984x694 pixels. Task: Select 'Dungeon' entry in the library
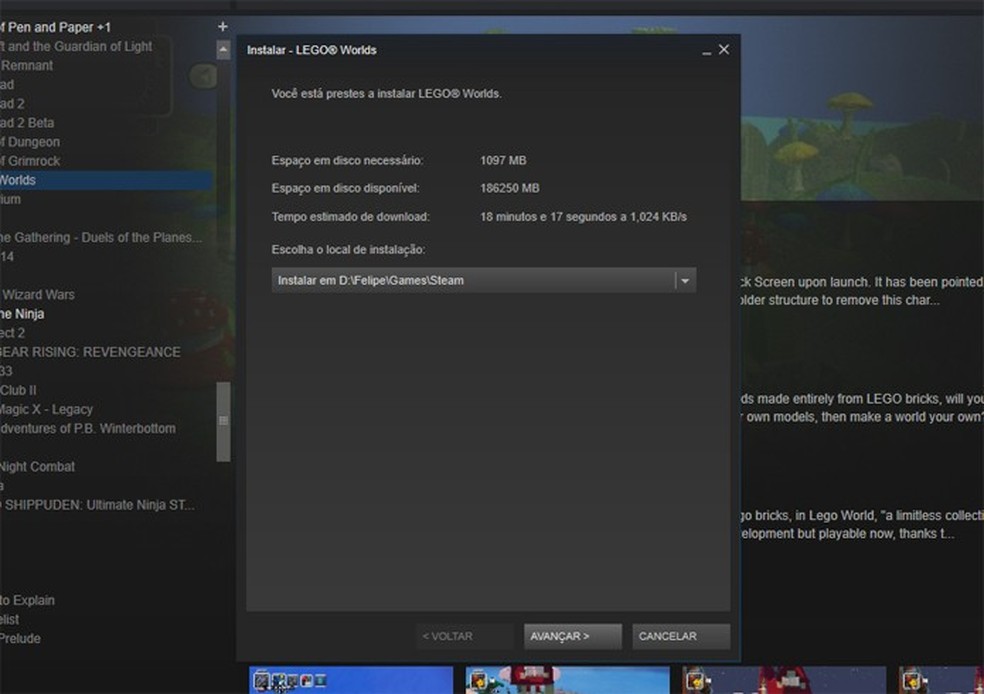(x=30, y=142)
